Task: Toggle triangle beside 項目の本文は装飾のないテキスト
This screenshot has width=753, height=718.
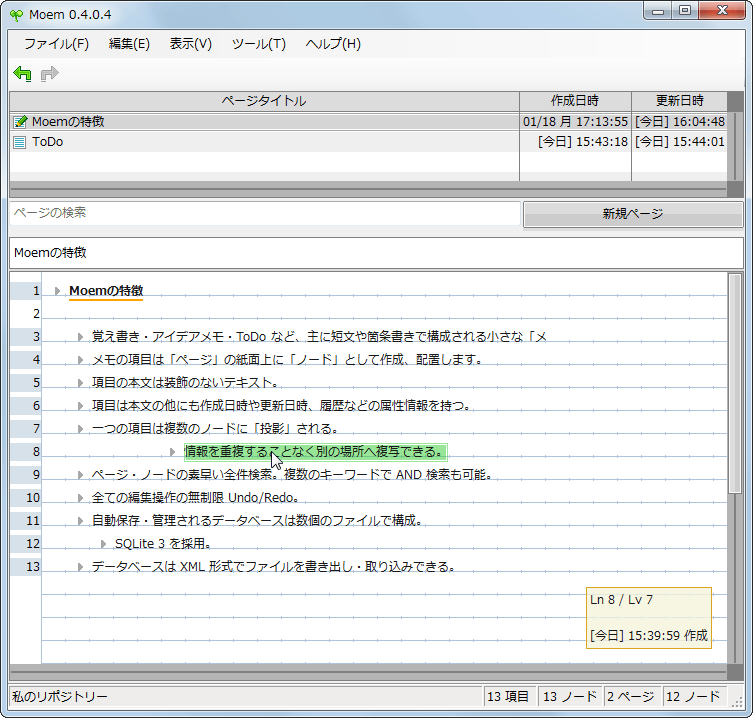Action: (x=81, y=383)
